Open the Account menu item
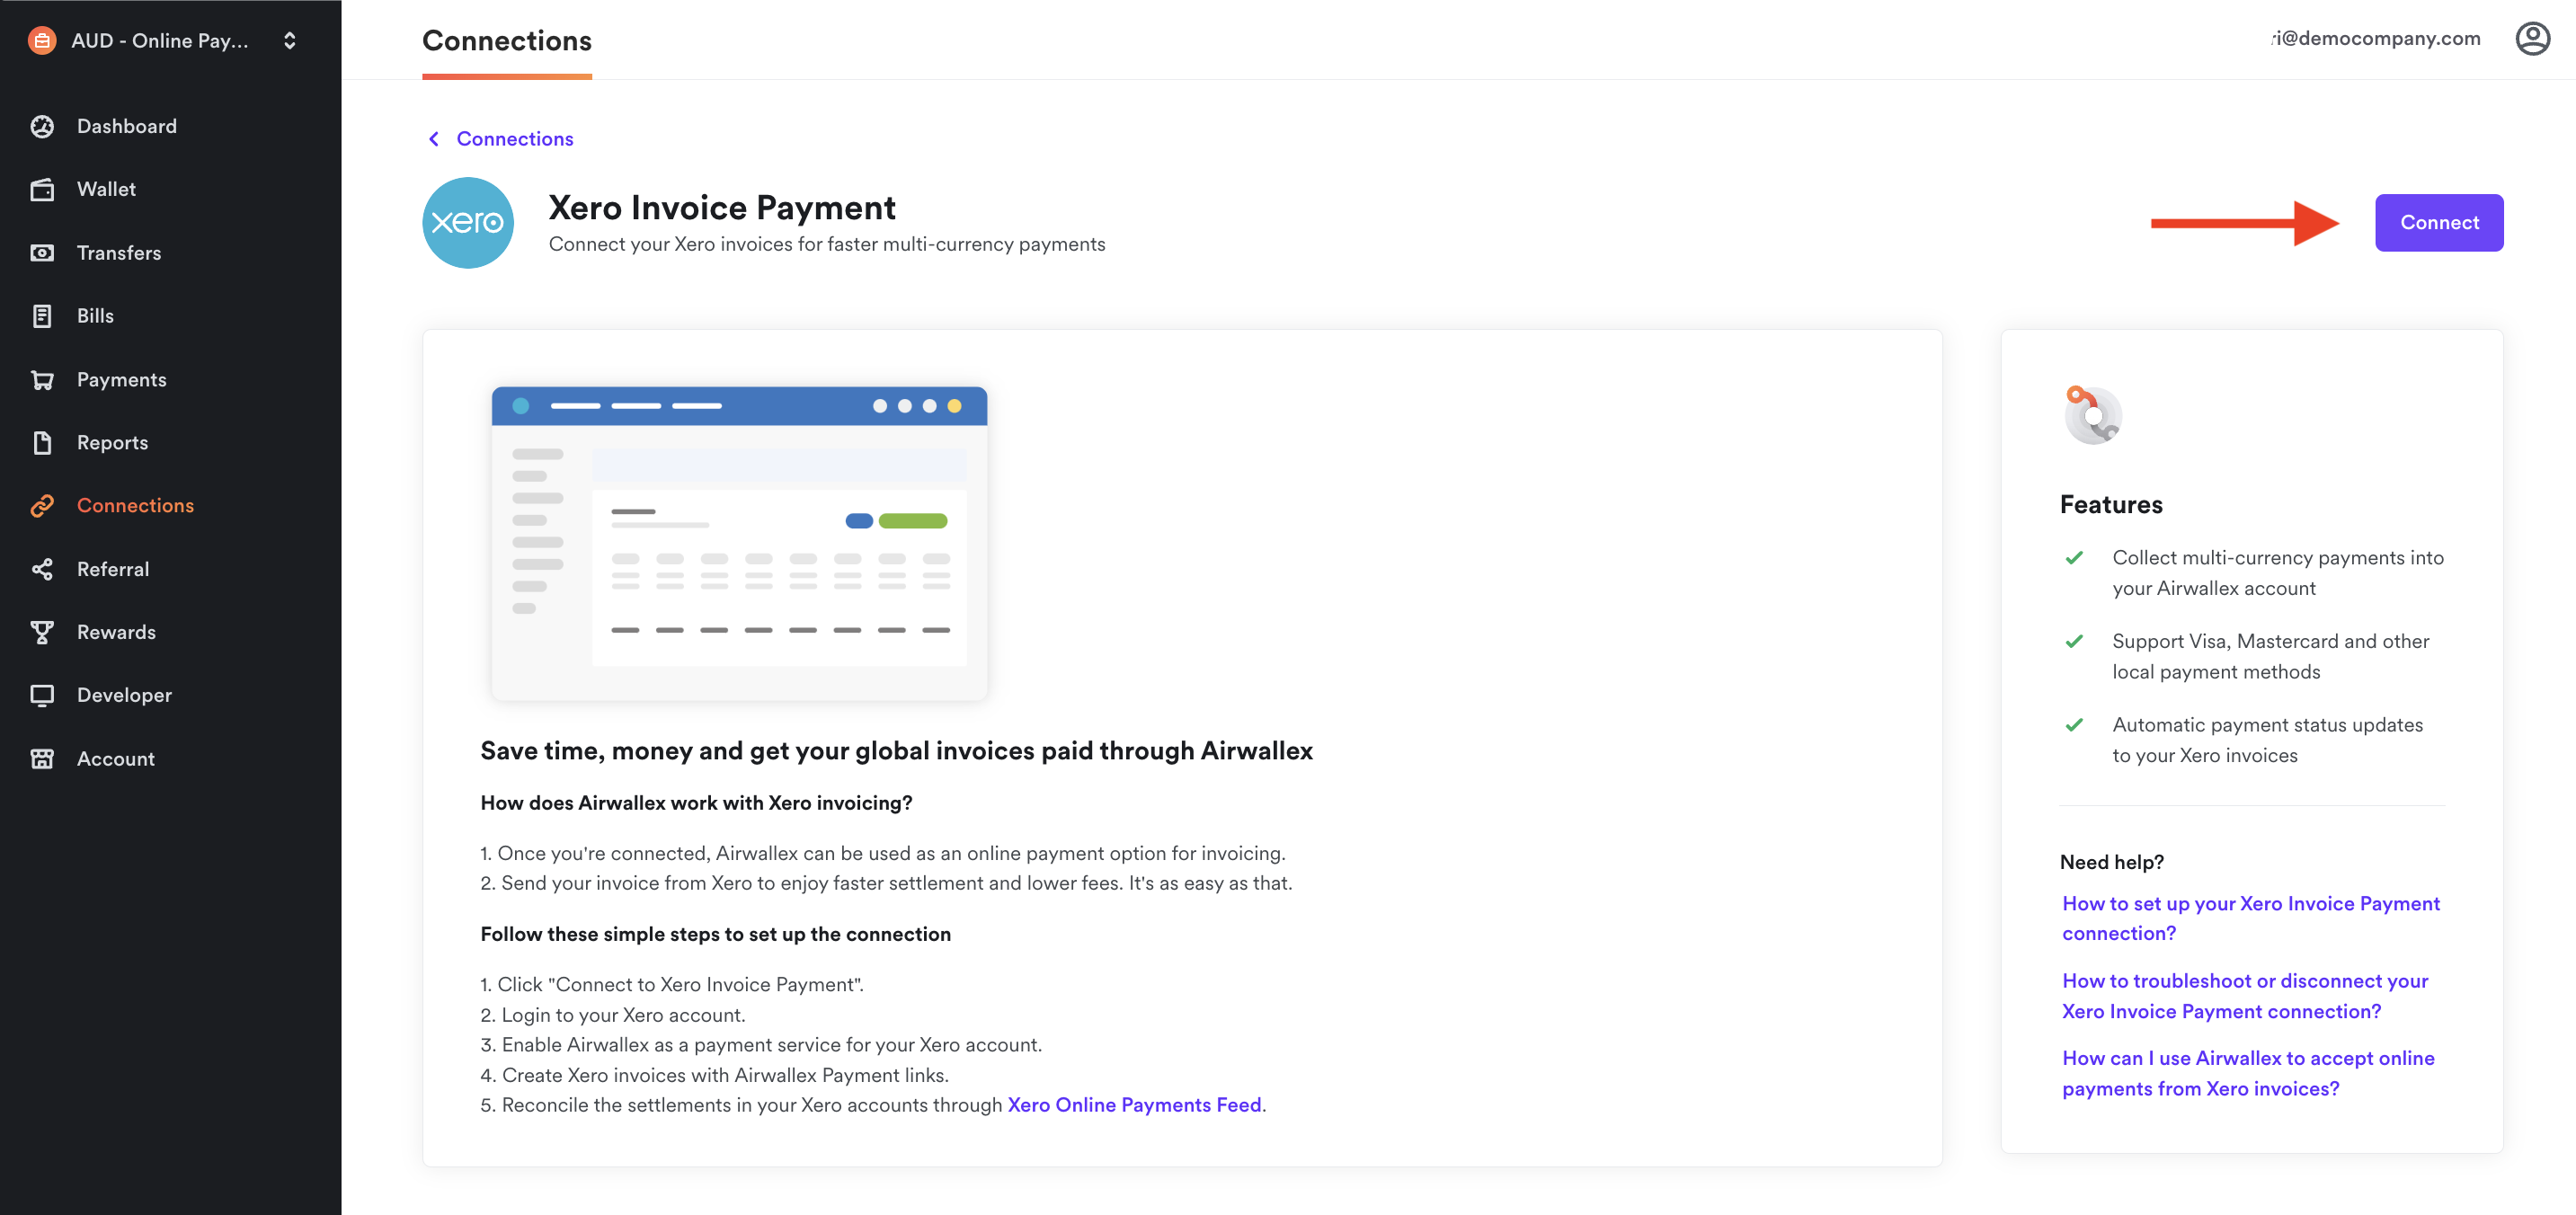 (116, 759)
